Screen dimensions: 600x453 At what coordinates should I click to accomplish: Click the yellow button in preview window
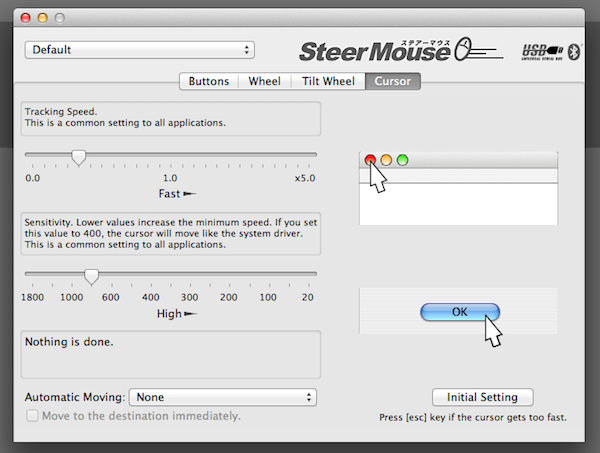(386, 160)
